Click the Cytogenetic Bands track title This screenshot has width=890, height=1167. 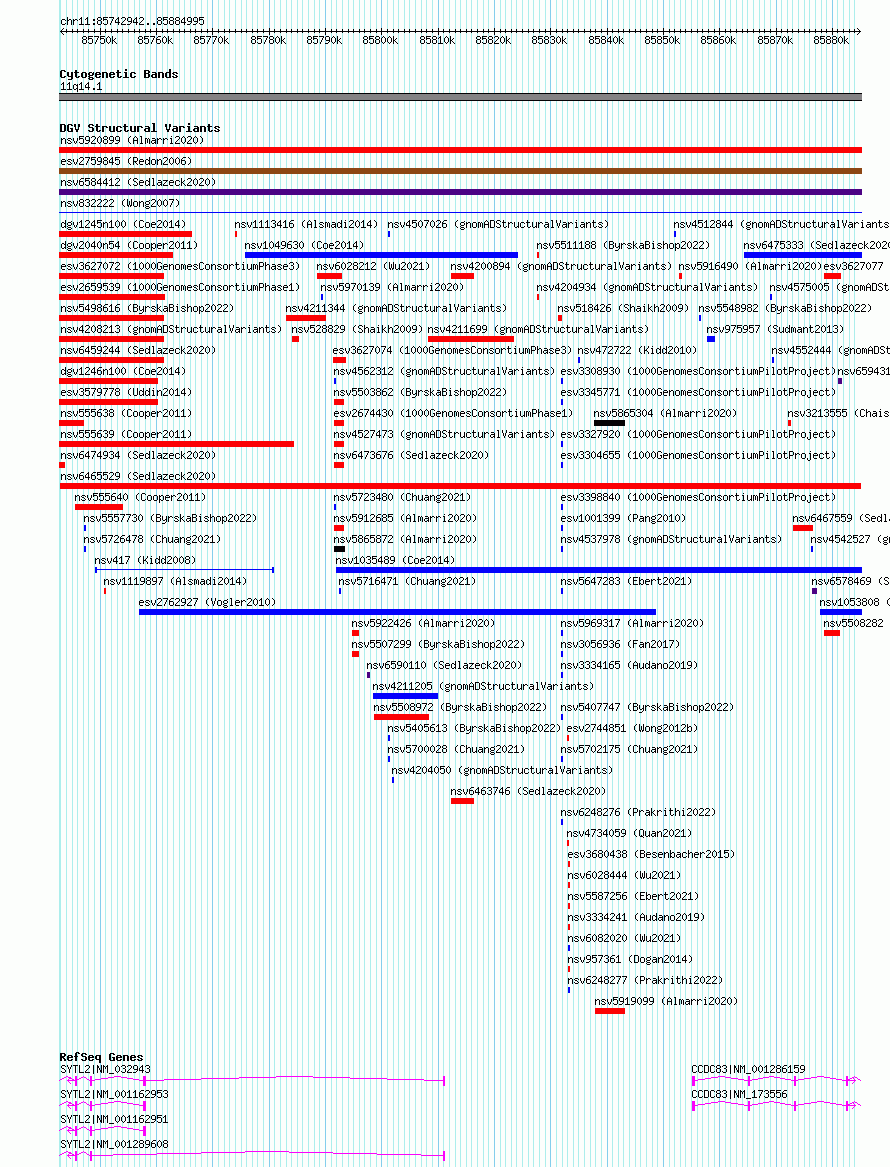[x=119, y=74]
